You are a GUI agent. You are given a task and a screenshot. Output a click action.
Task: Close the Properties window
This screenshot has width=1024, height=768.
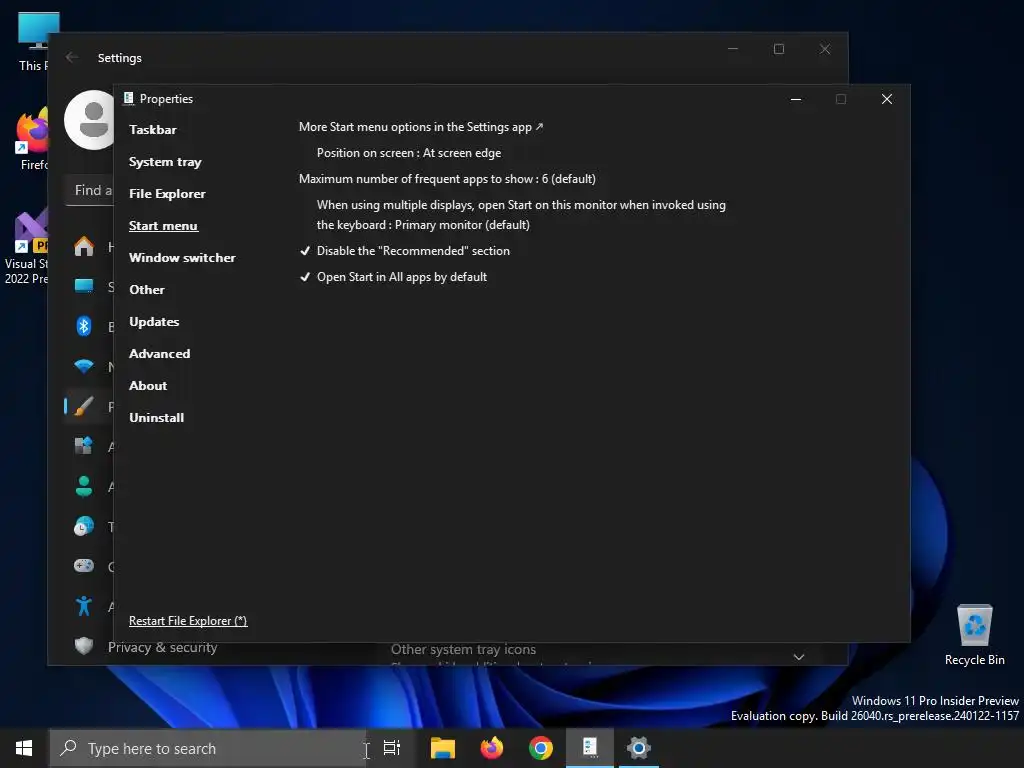[887, 99]
